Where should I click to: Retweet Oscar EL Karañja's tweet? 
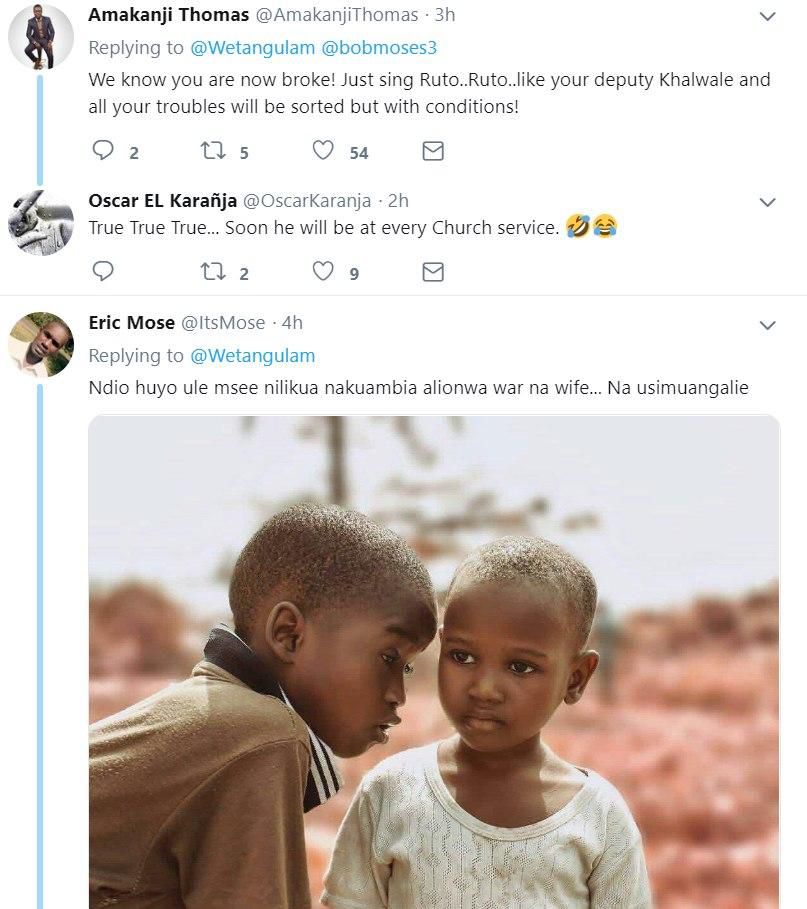(x=213, y=272)
